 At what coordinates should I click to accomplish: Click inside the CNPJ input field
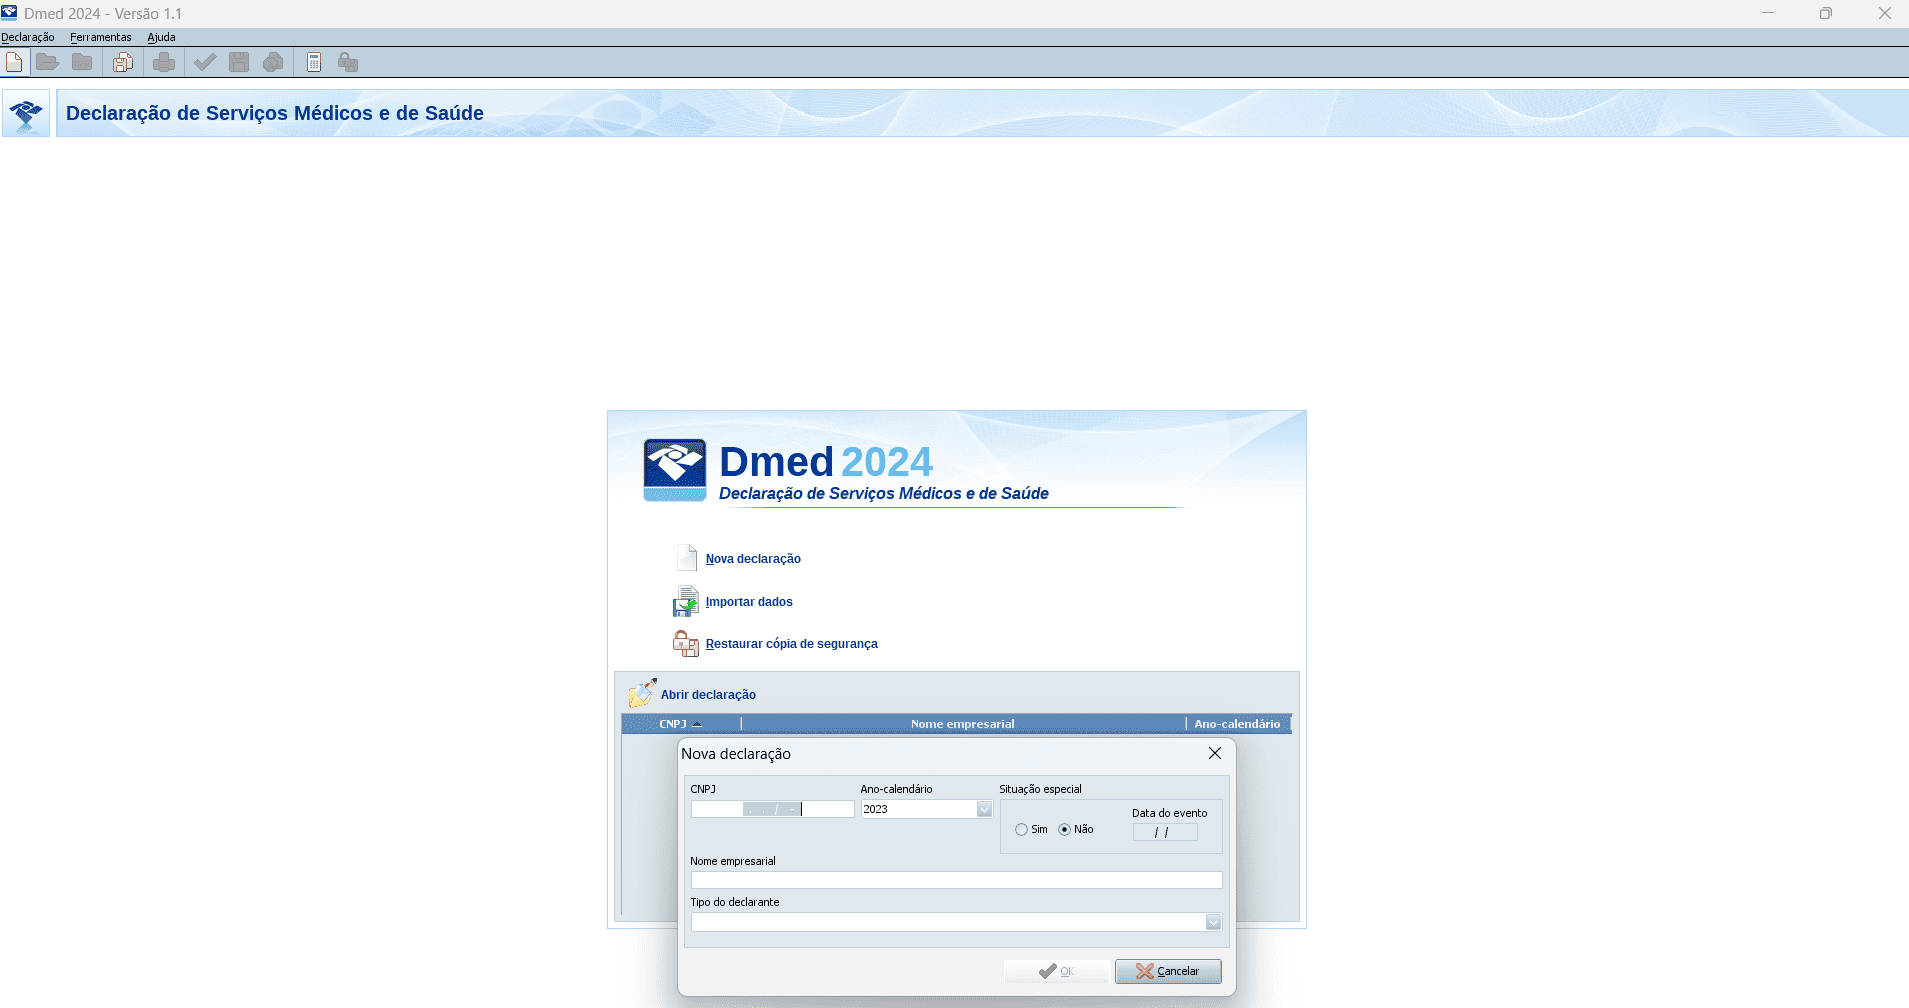coord(770,809)
